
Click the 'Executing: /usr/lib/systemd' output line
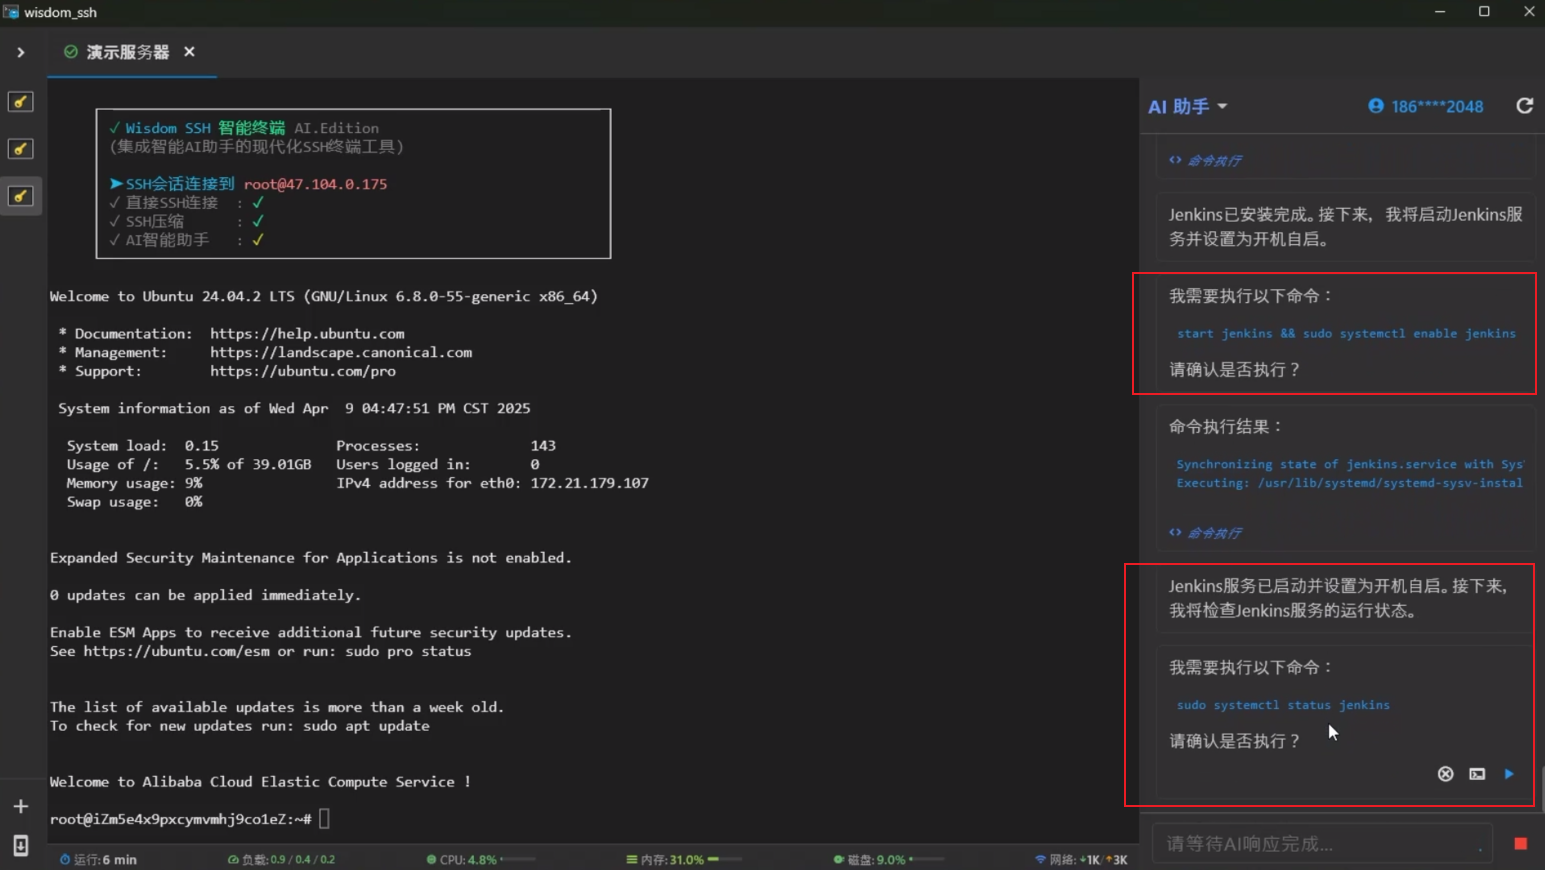pos(1350,483)
